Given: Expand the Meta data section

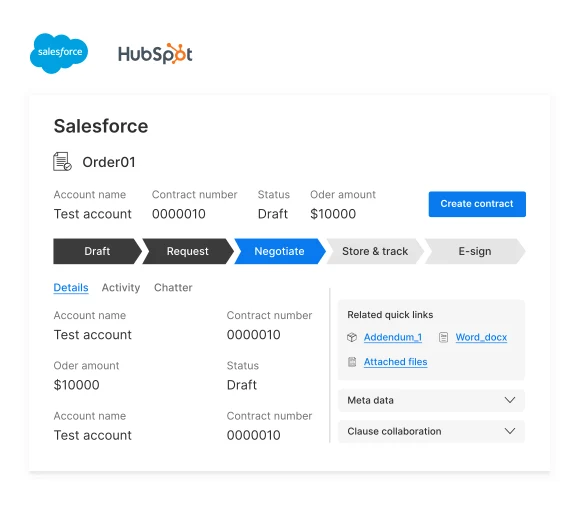Looking at the screenshot, I should click(x=431, y=400).
